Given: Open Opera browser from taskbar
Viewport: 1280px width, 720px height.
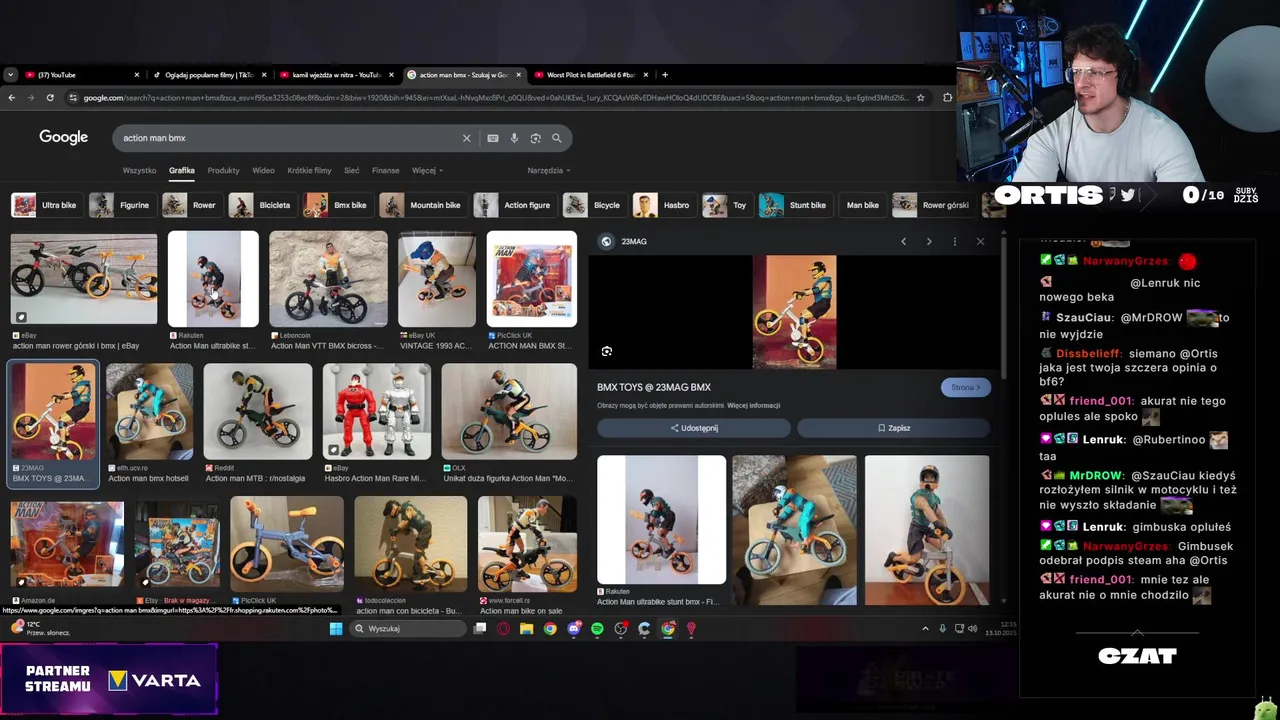Looking at the screenshot, I should pyautogui.click(x=503, y=628).
